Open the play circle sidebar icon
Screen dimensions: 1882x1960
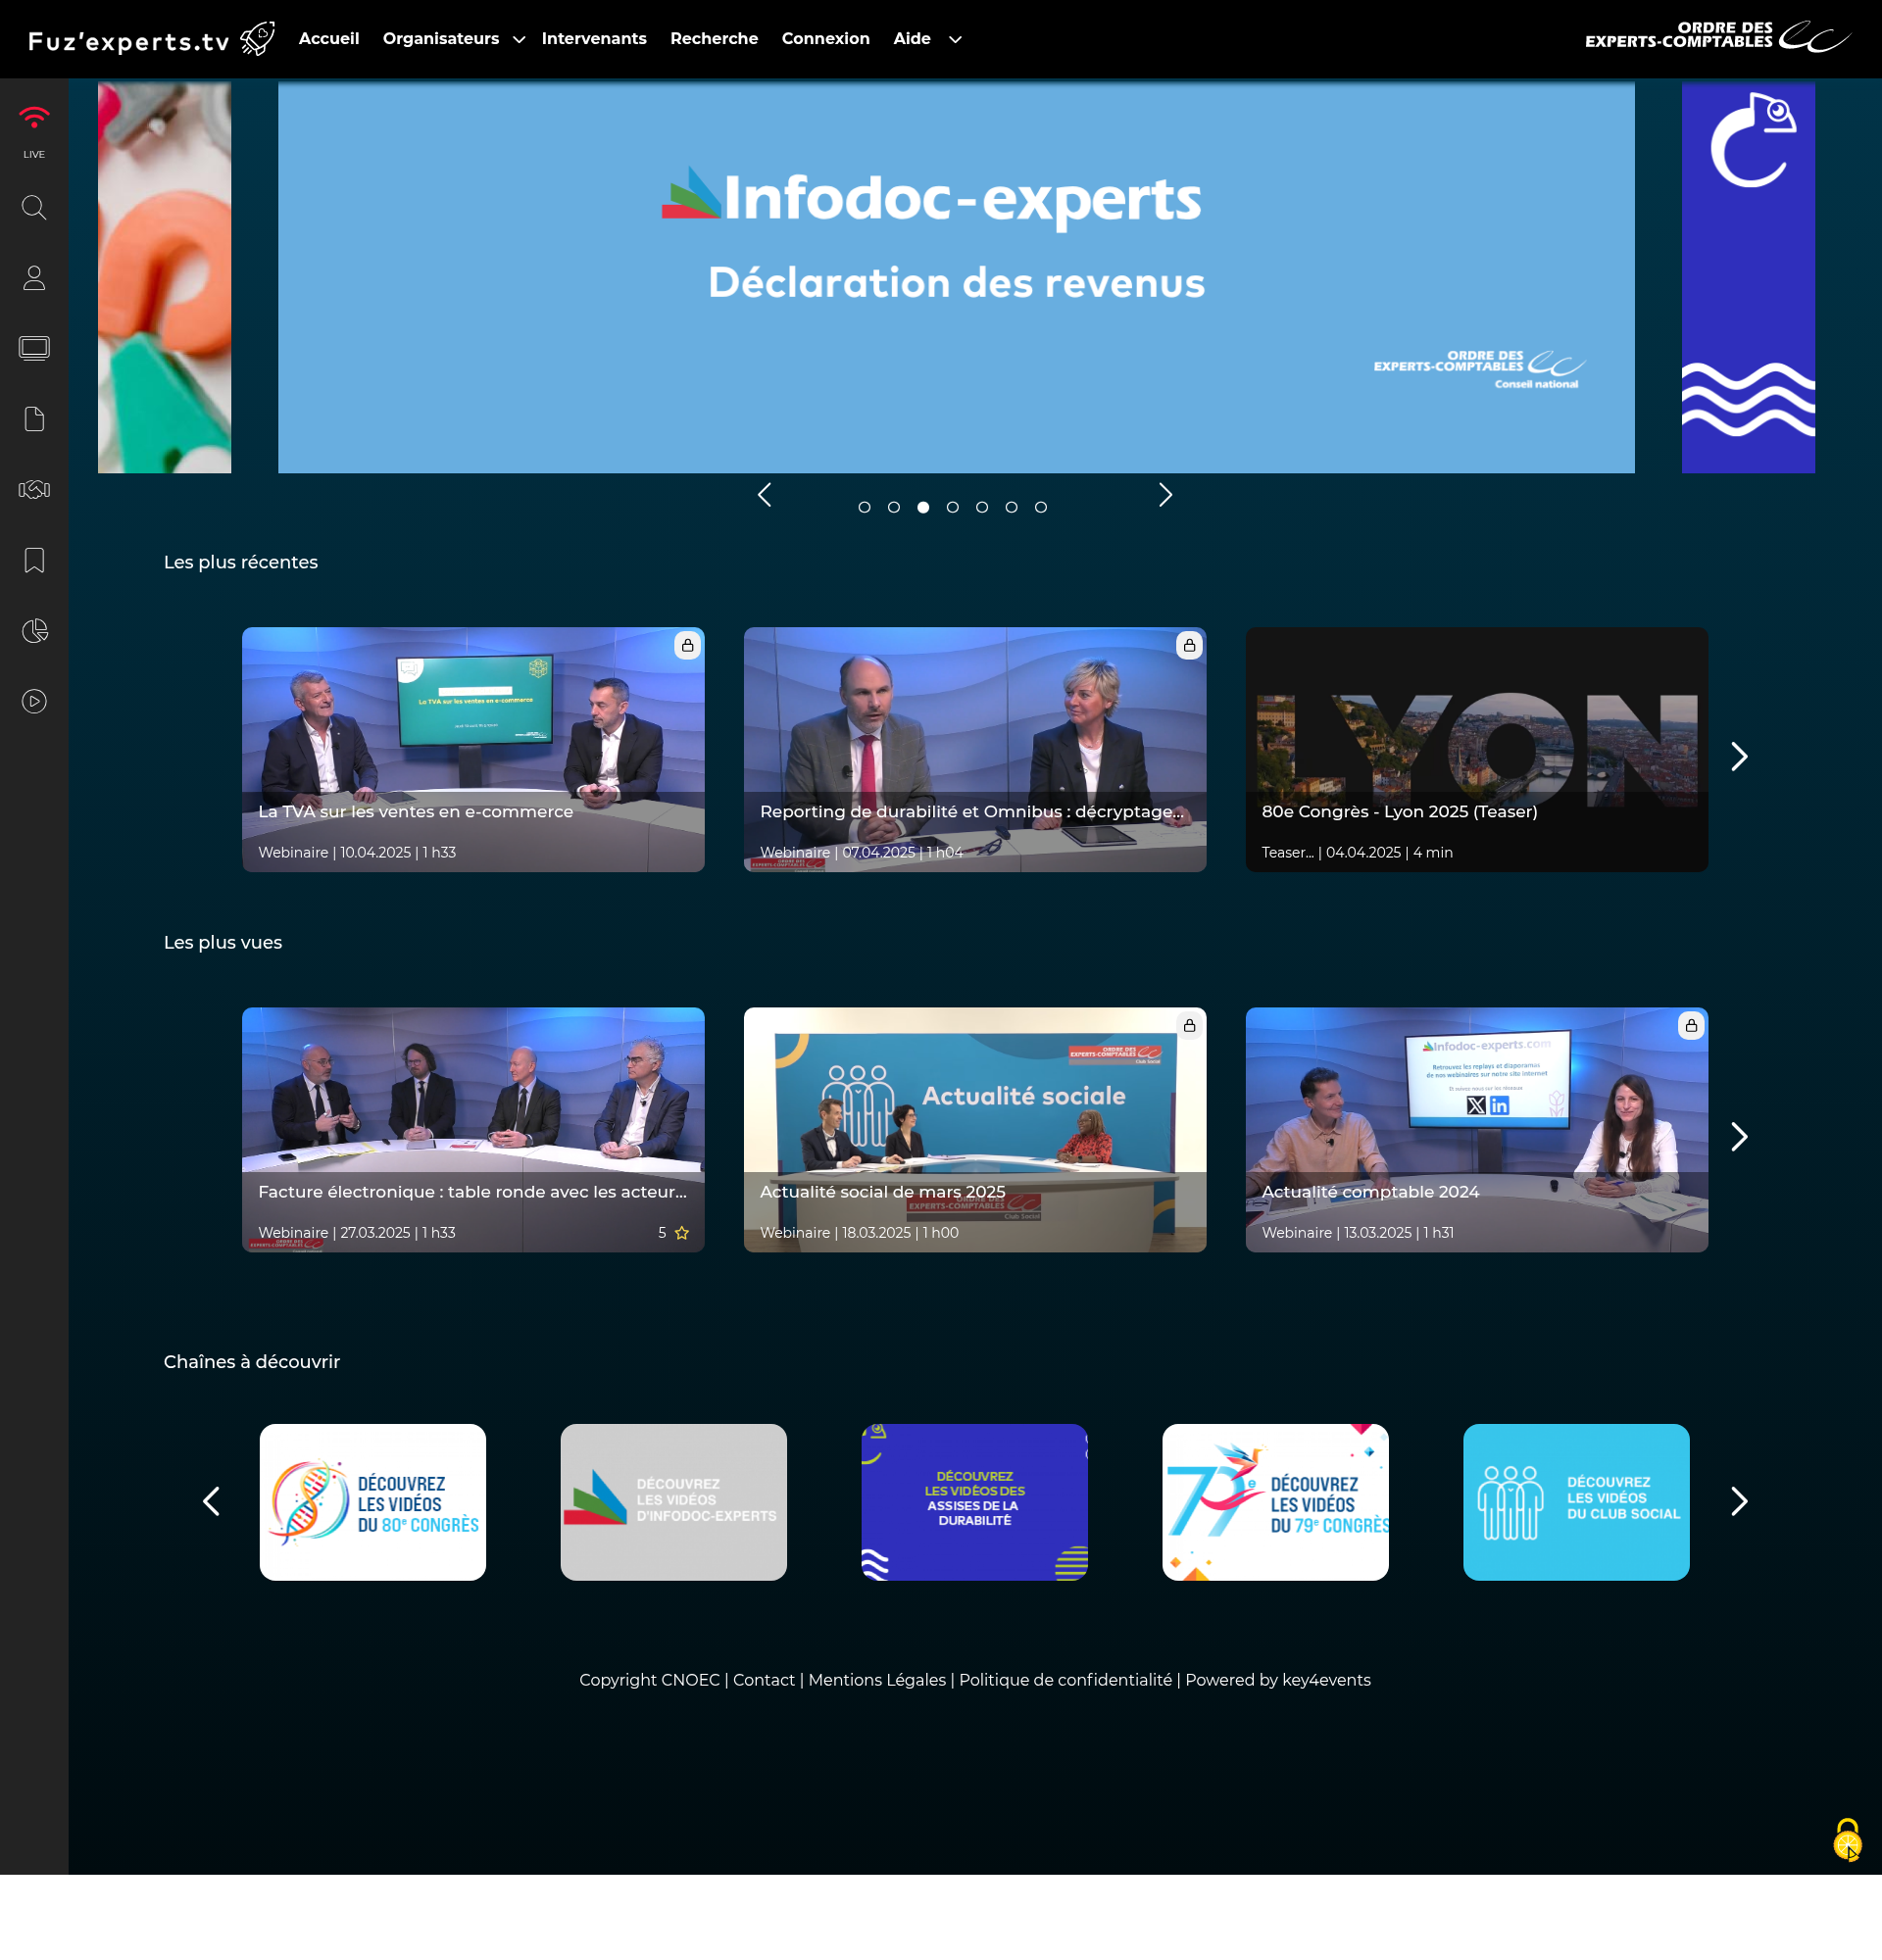[34, 701]
